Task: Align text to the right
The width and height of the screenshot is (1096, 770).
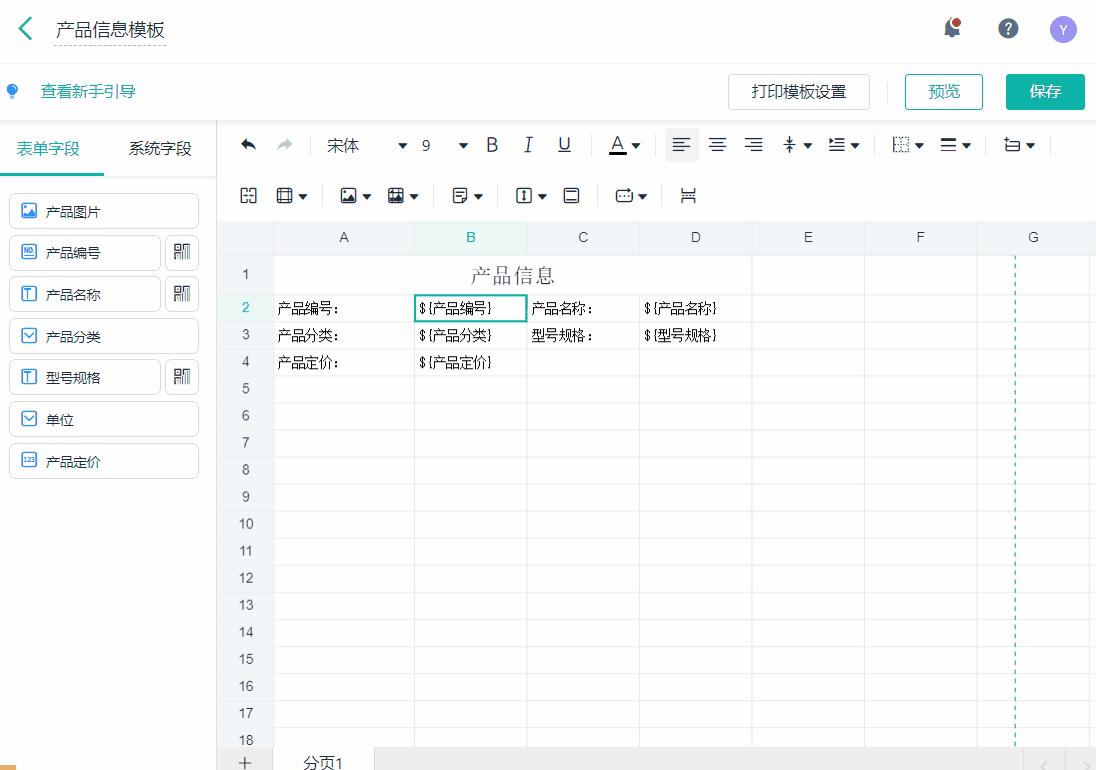Action: click(753, 145)
